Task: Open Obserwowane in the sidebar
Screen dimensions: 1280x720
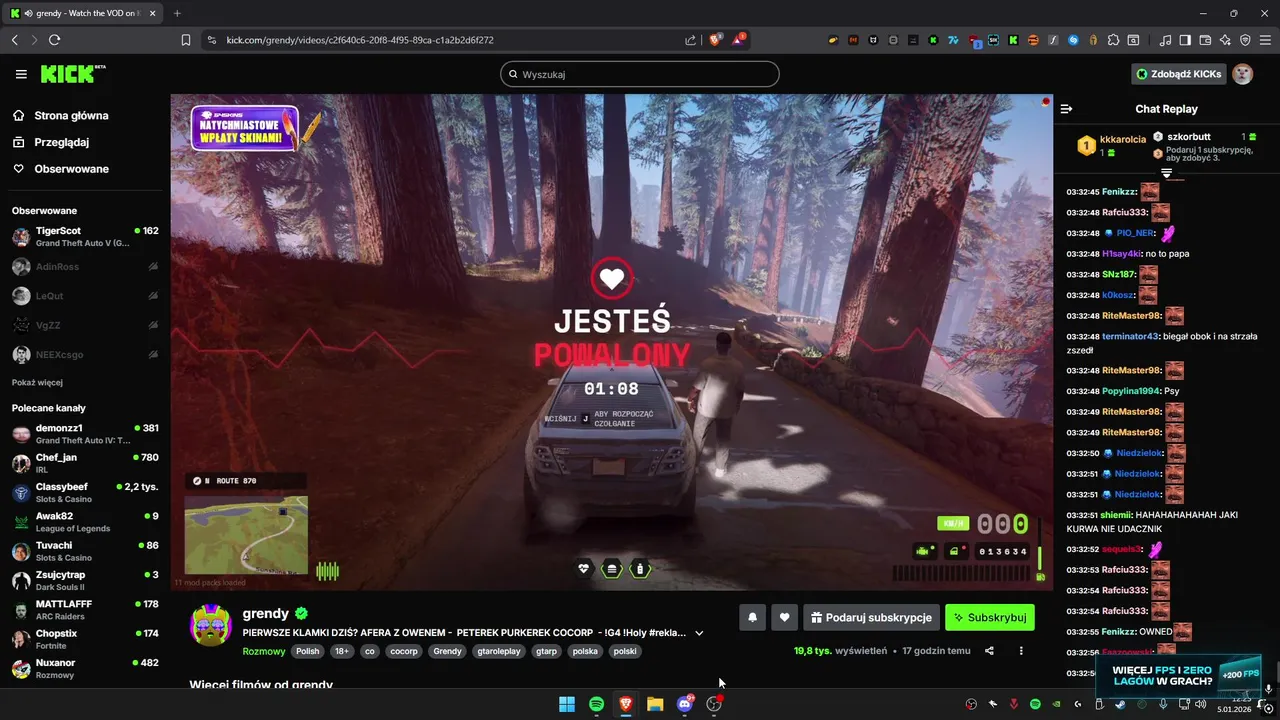Action: point(60,169)
